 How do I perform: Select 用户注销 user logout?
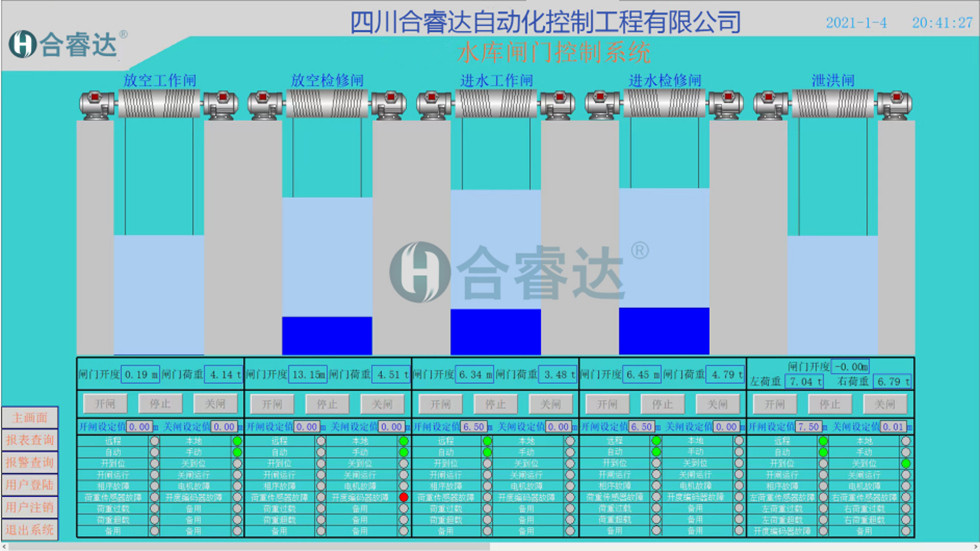[29, 507]
